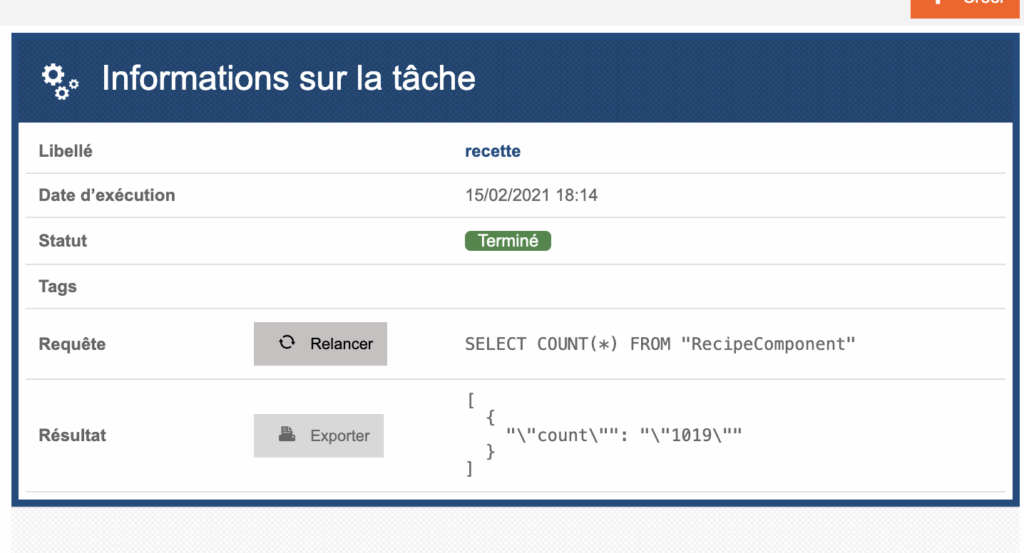Click the execution date 15/02/2021 18:14
This screenshot has height=553, width=1024.
pos(531,196)
